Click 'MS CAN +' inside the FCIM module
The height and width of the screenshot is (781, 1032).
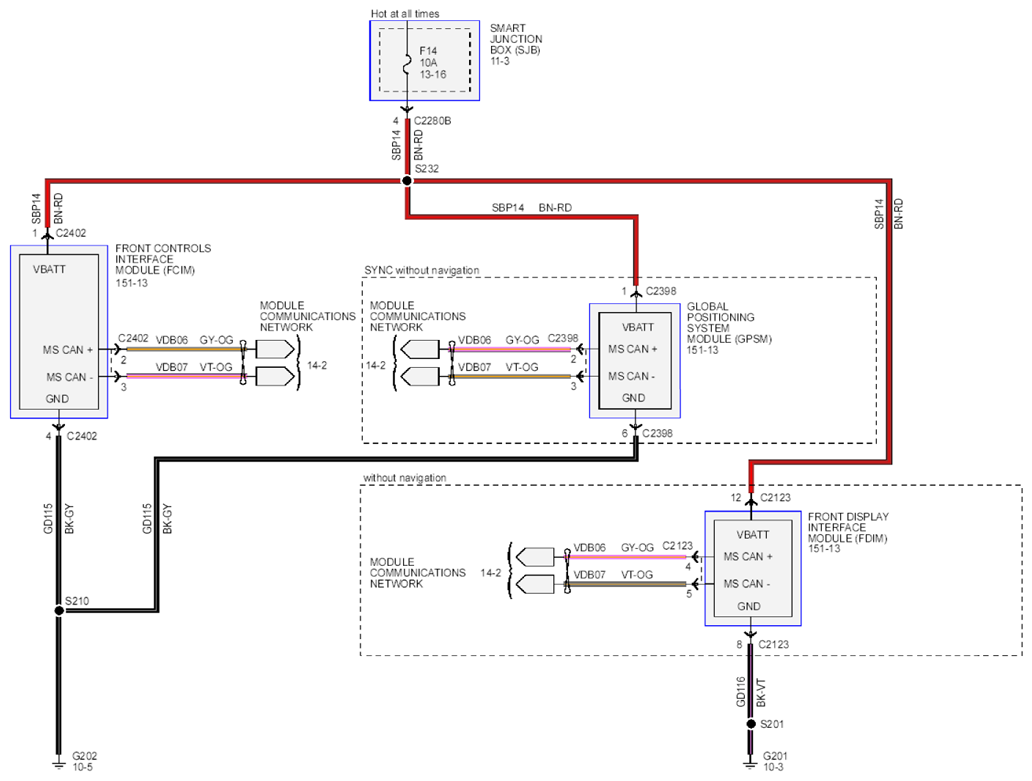pyautogui.click(x=68, y=350)
